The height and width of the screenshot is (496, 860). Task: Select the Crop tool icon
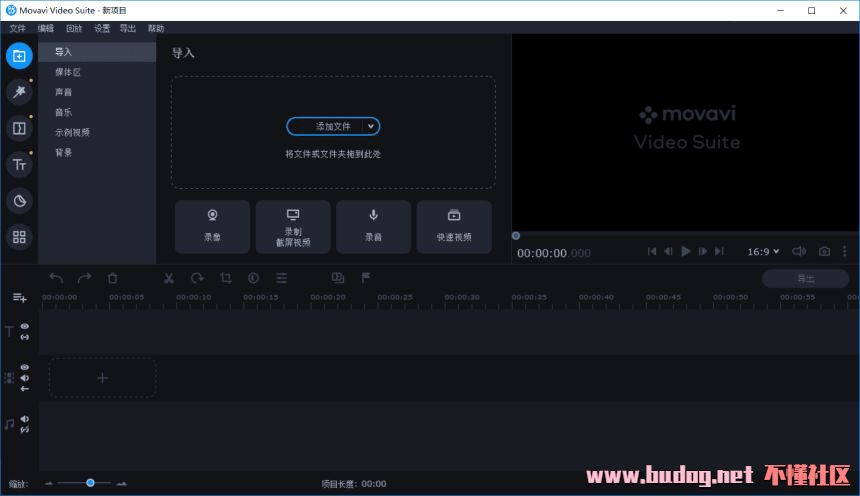226,278
